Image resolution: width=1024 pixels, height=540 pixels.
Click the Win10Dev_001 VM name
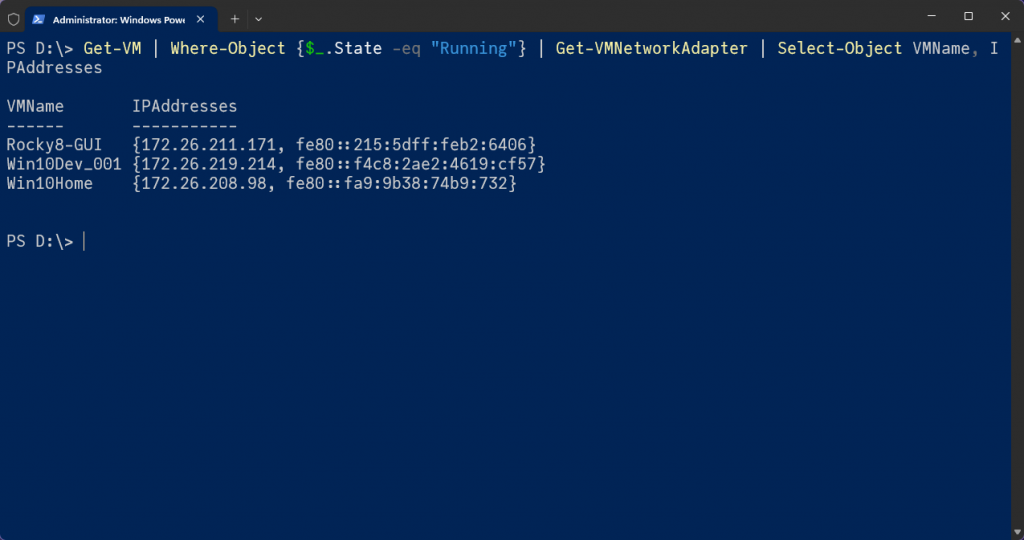(63, 164)
